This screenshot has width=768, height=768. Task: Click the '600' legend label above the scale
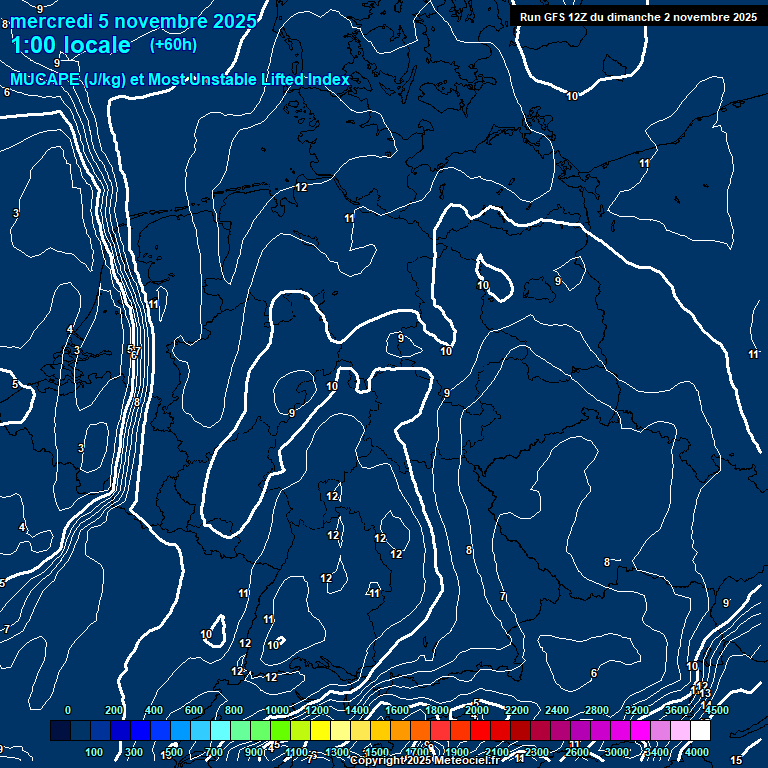pyautogui.click(x=193, y=710)
